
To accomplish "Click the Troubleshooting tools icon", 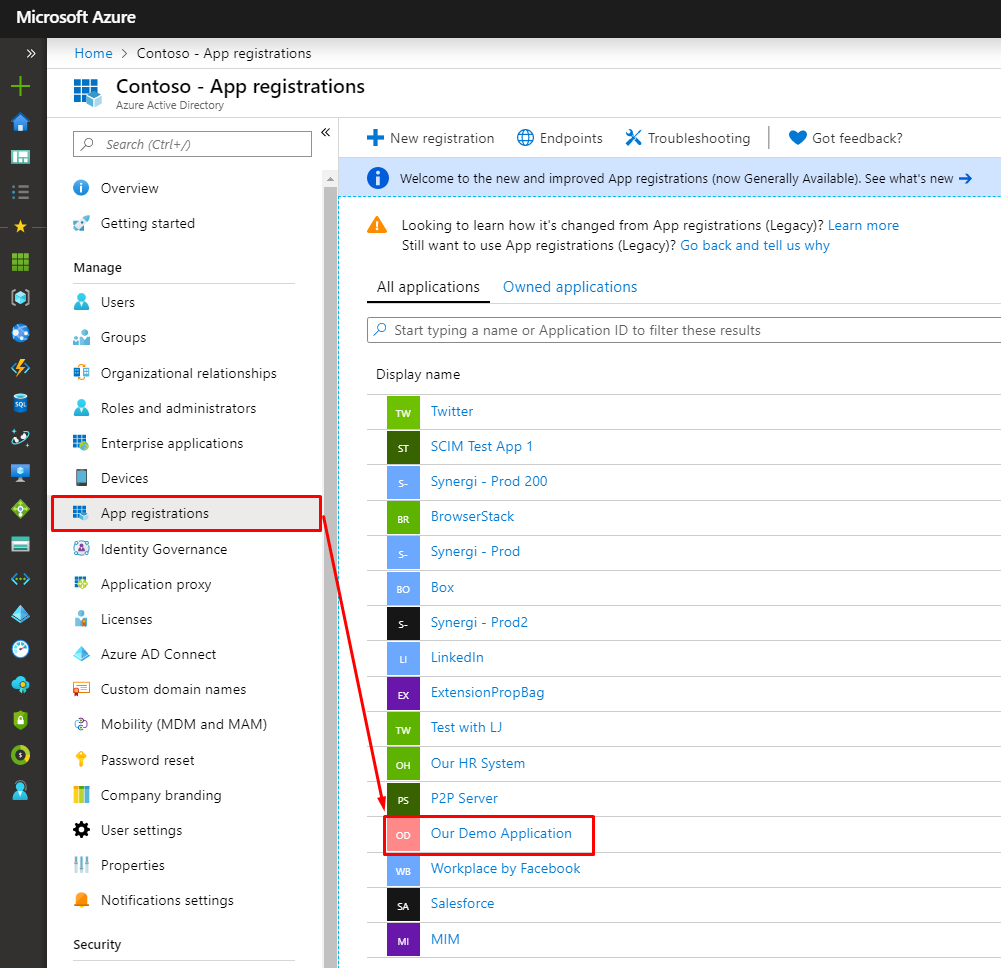I will 633,138.
